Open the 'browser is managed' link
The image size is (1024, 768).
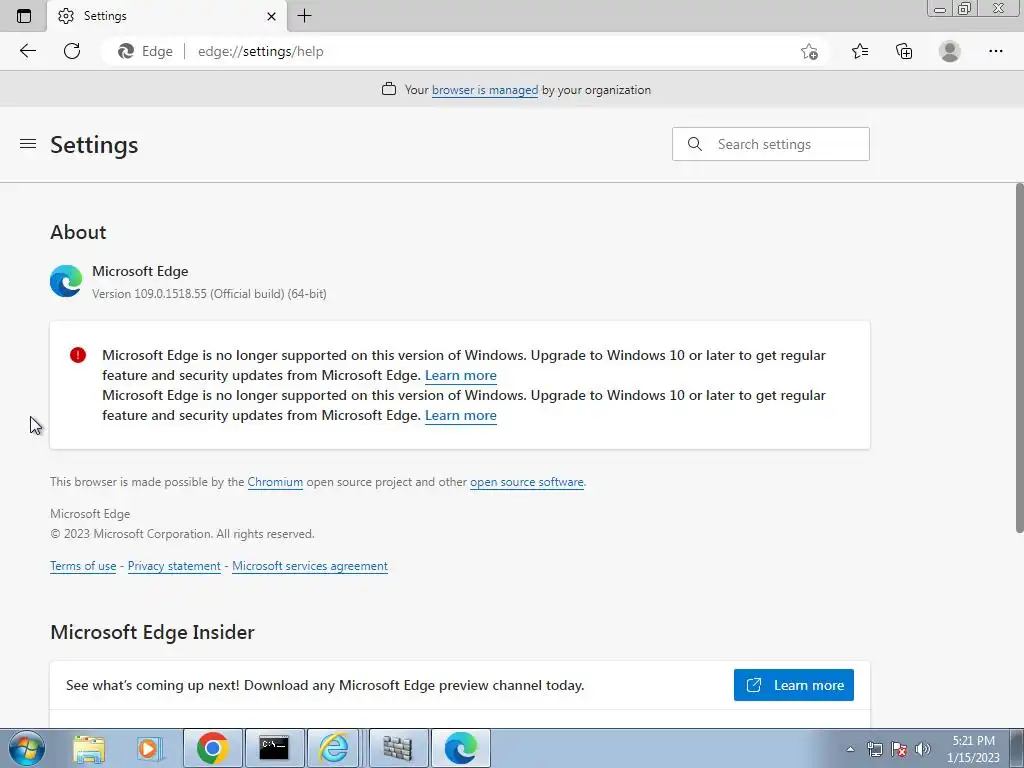485,90
